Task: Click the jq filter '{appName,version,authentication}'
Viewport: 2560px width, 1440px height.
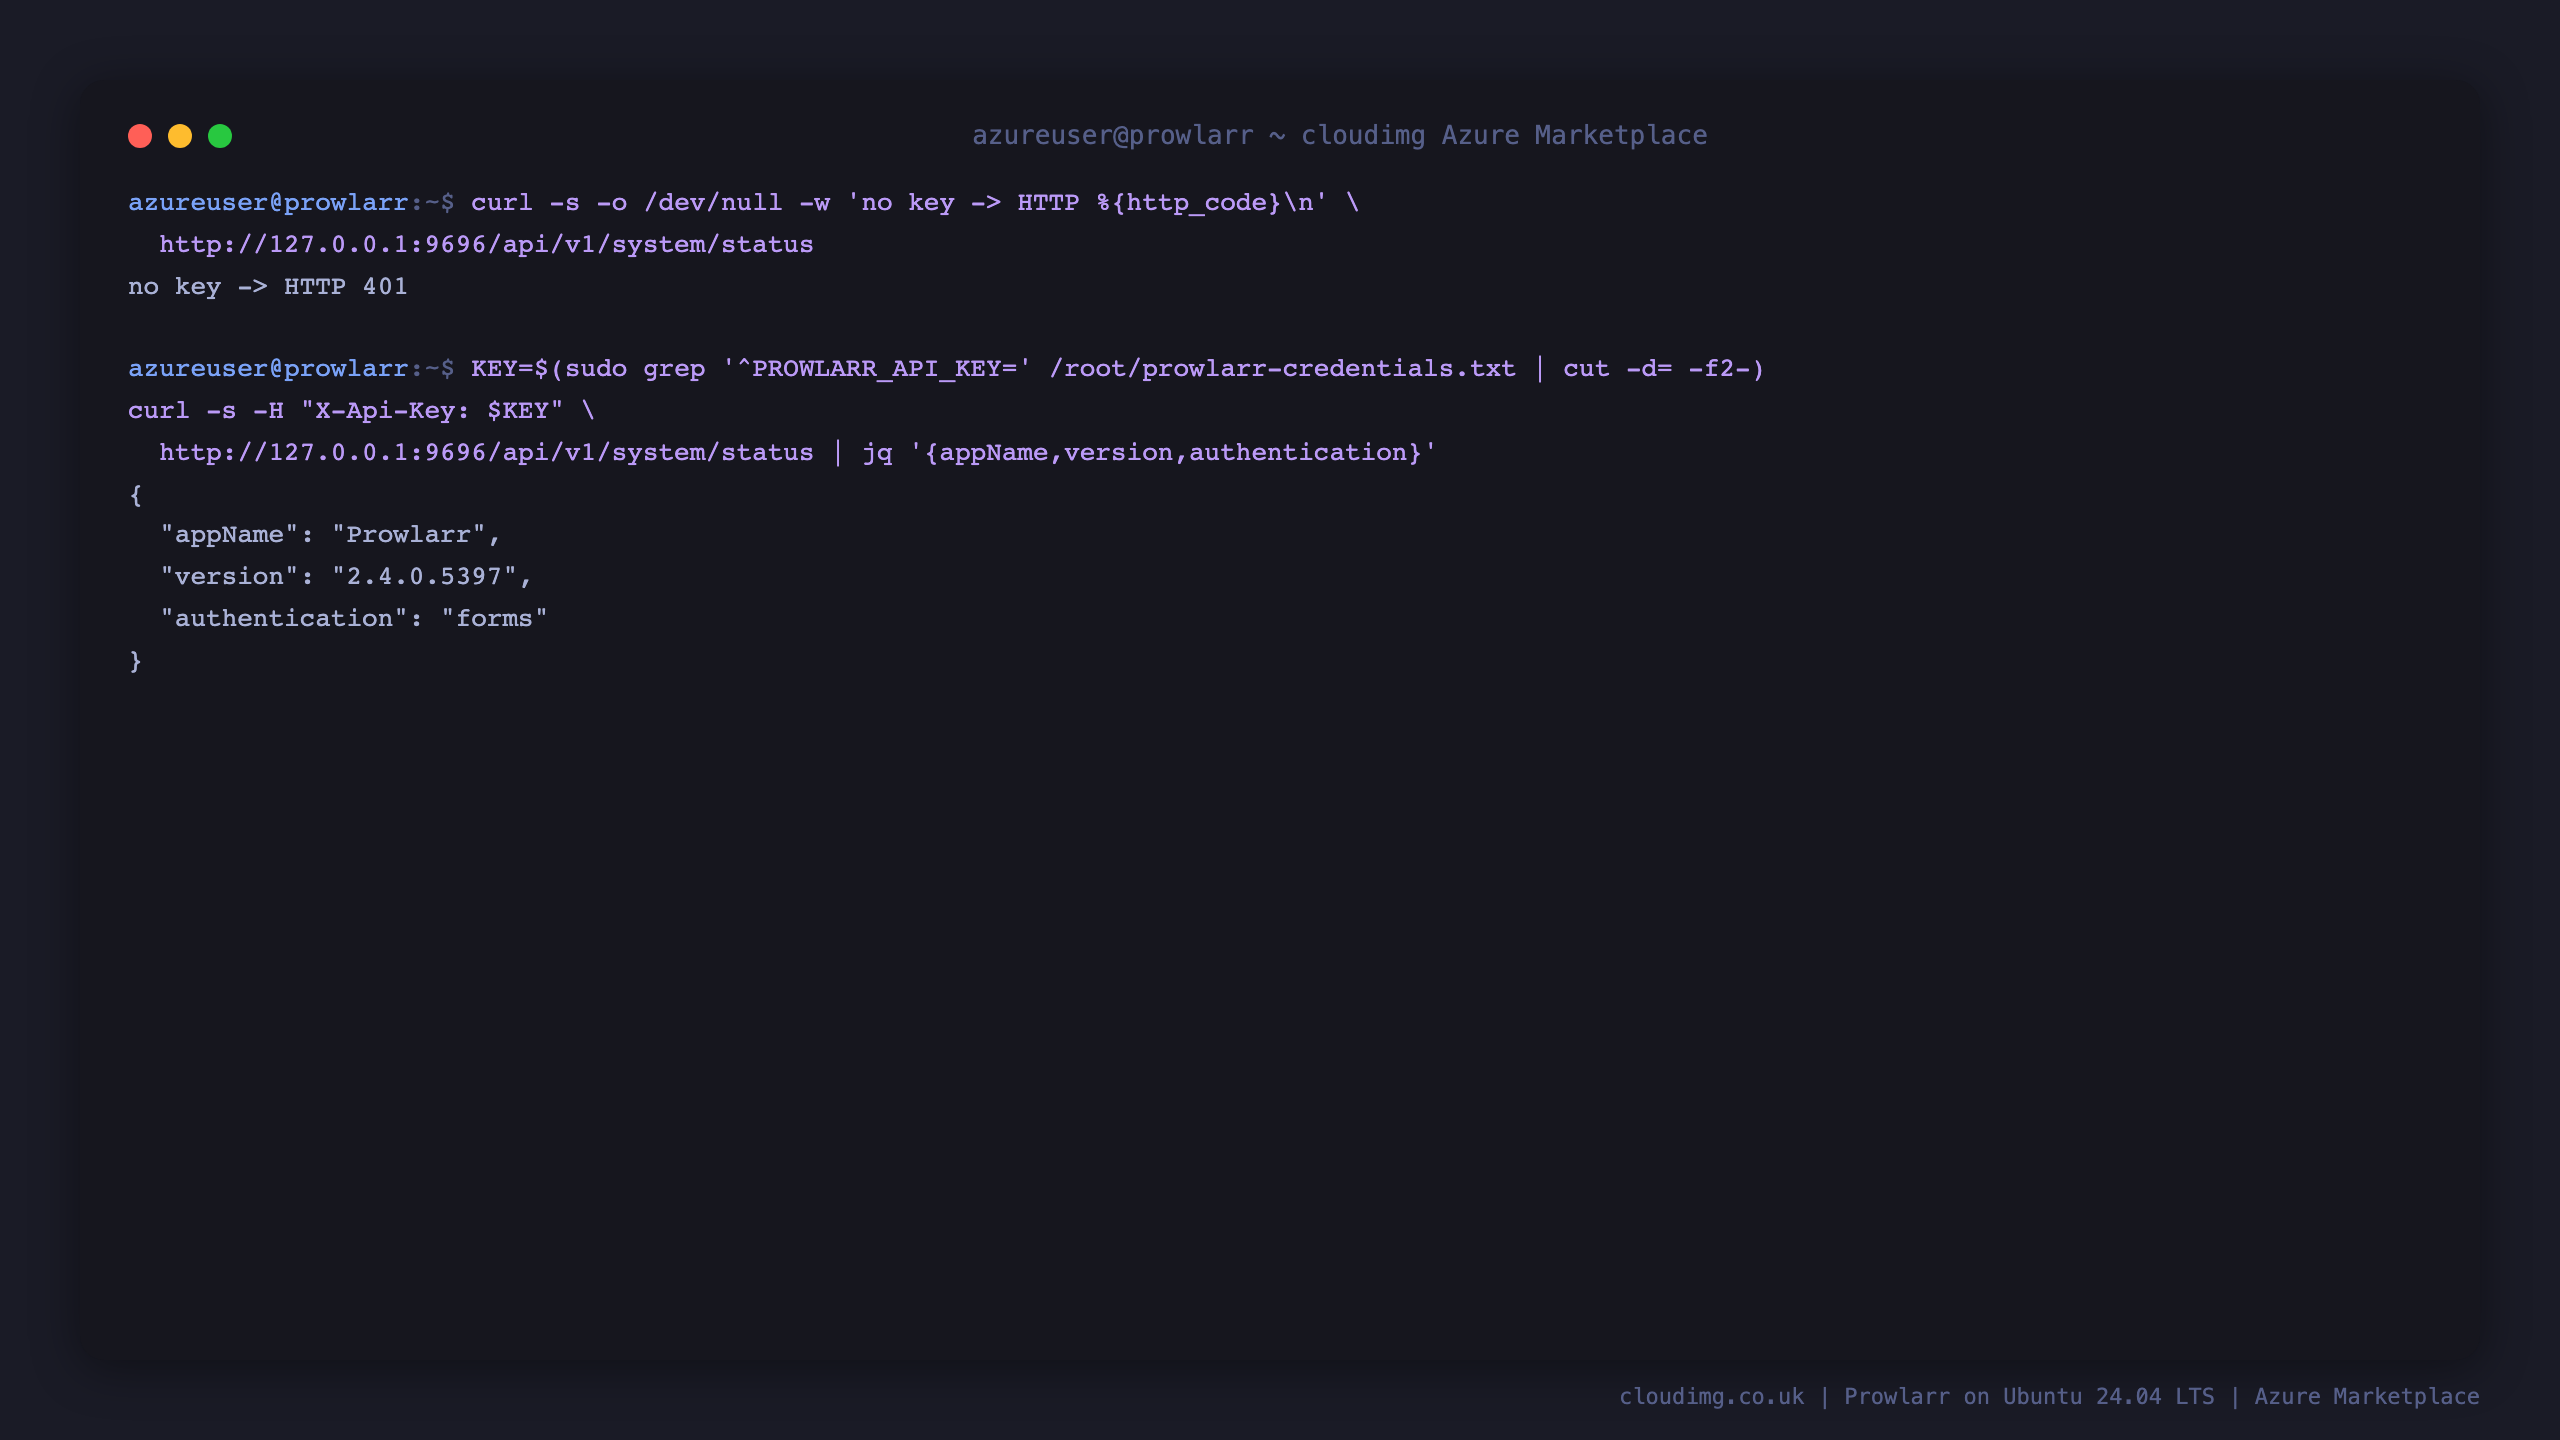Action: click(1173, 453)
